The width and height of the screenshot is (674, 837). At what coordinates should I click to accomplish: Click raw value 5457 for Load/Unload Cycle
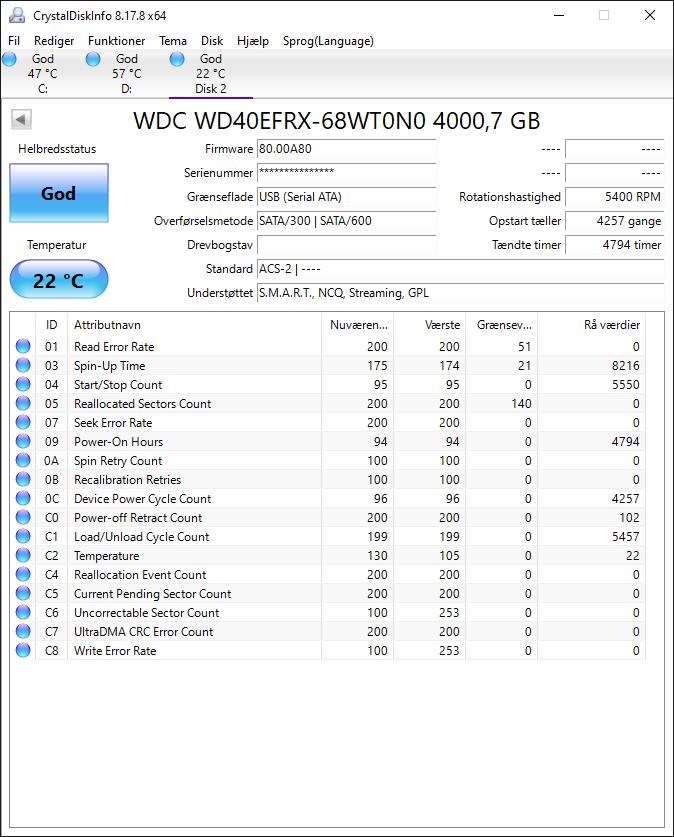(x=625, y=536)
